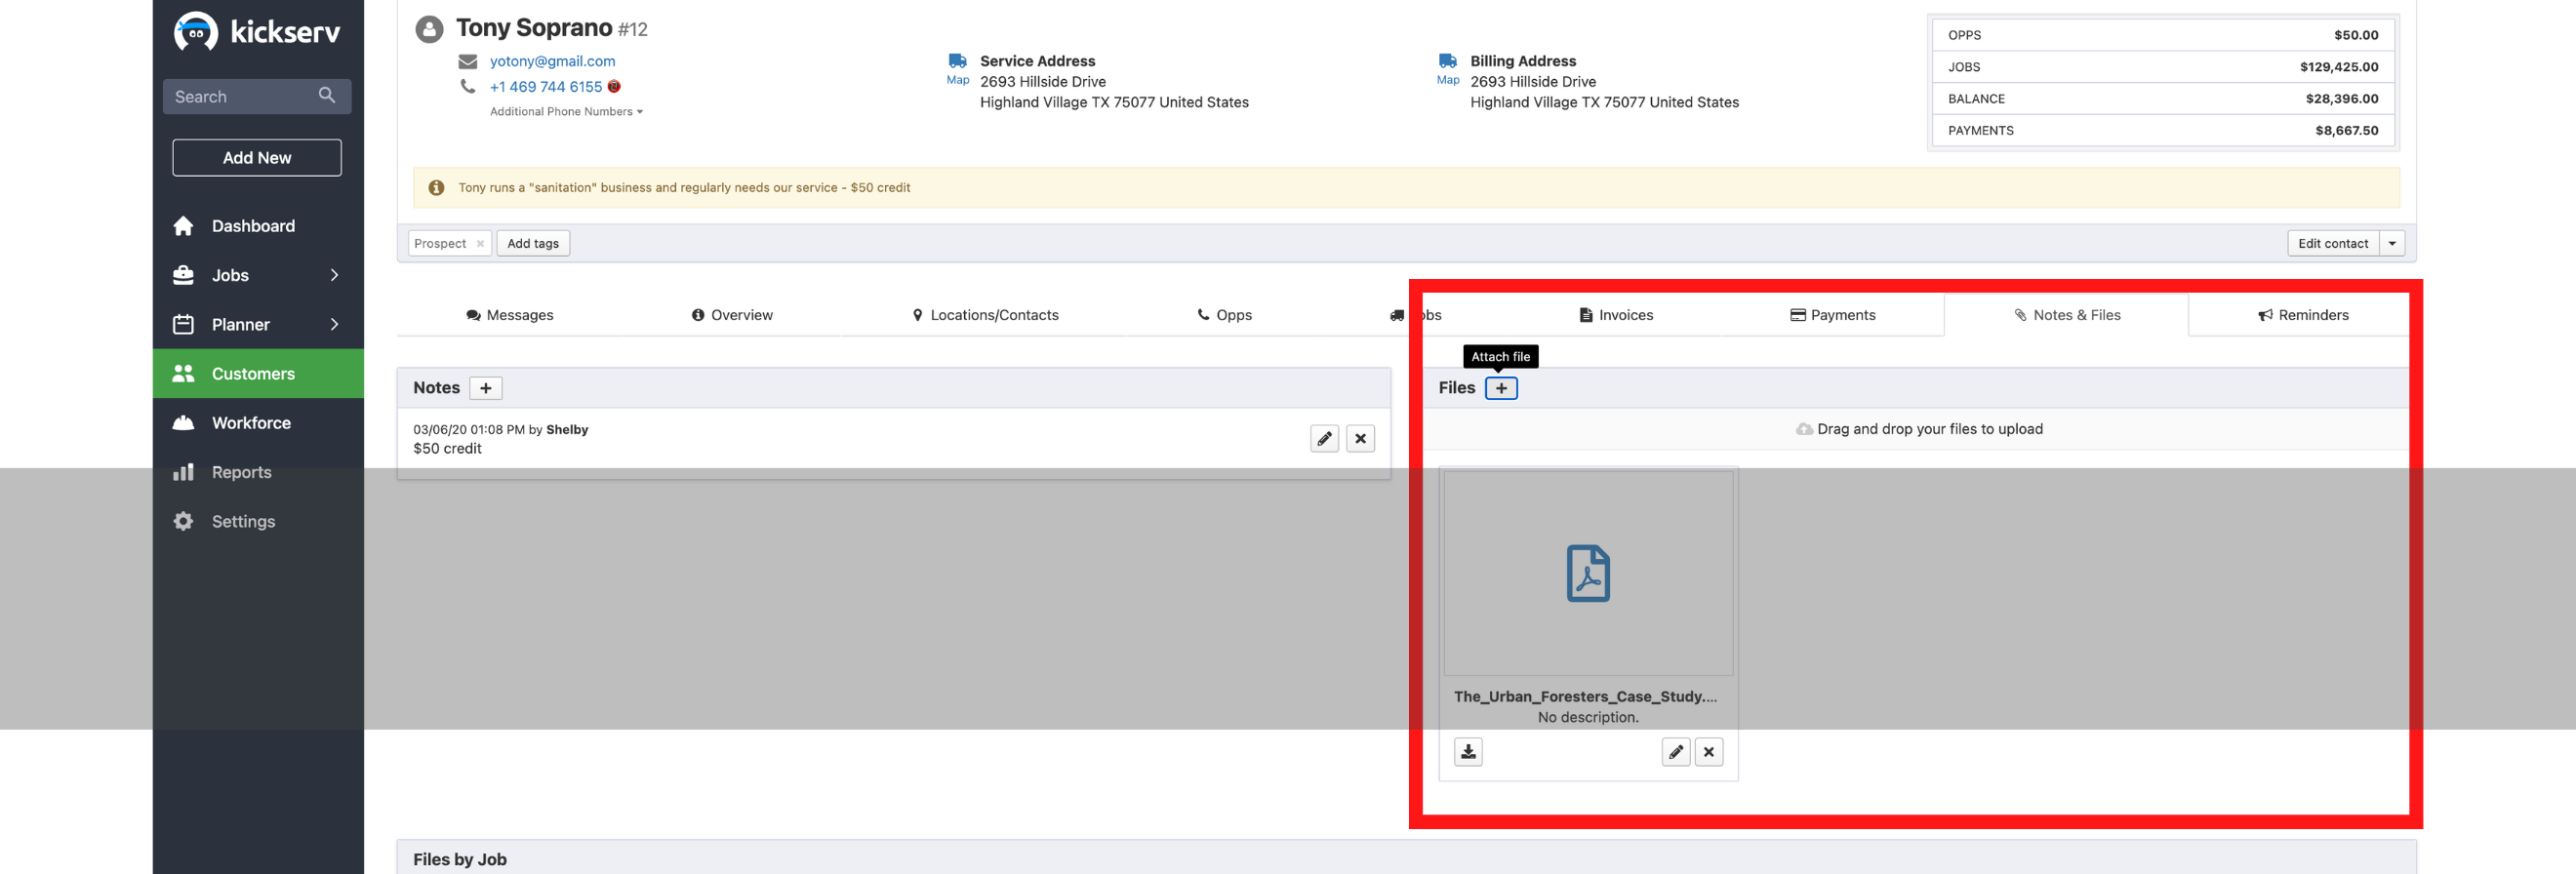Click the Settings gear icon

[x=183, y=521]
